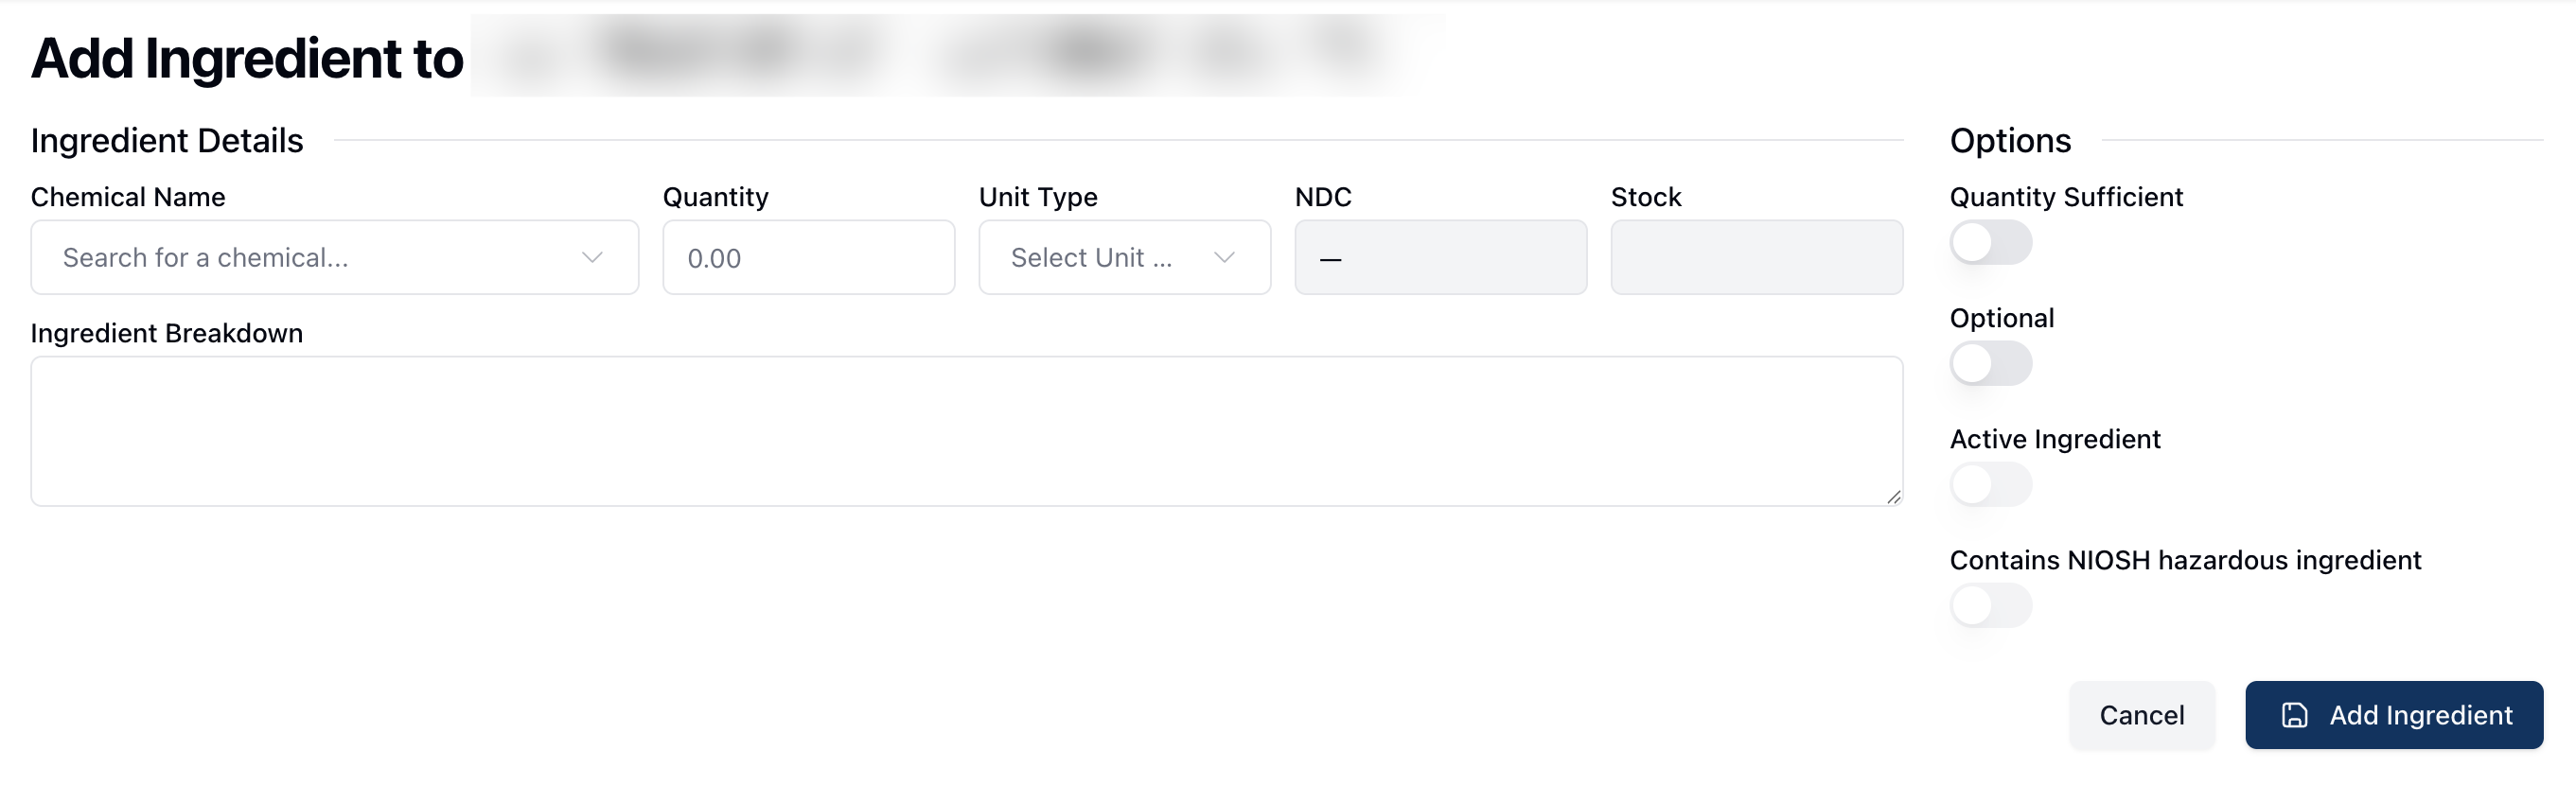
Task: Turn on the Optional toggle
Action: tap(1990, 364)
